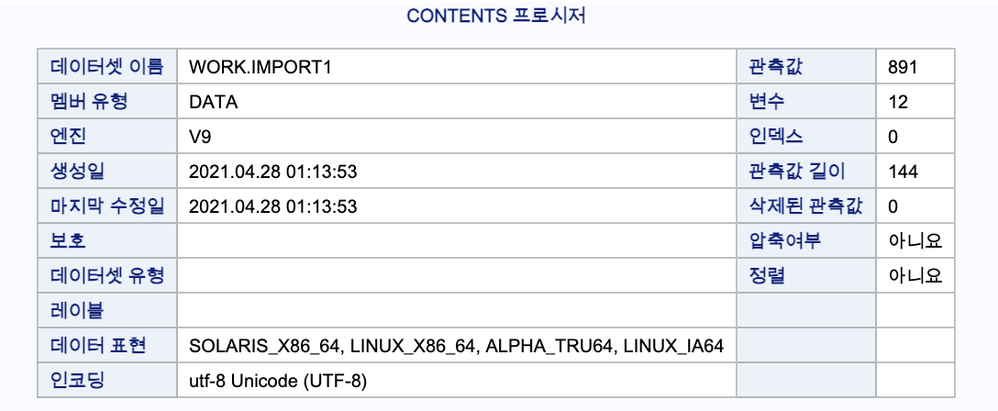
Task: Click the 정렬 label cell
Action: point(766,275)
